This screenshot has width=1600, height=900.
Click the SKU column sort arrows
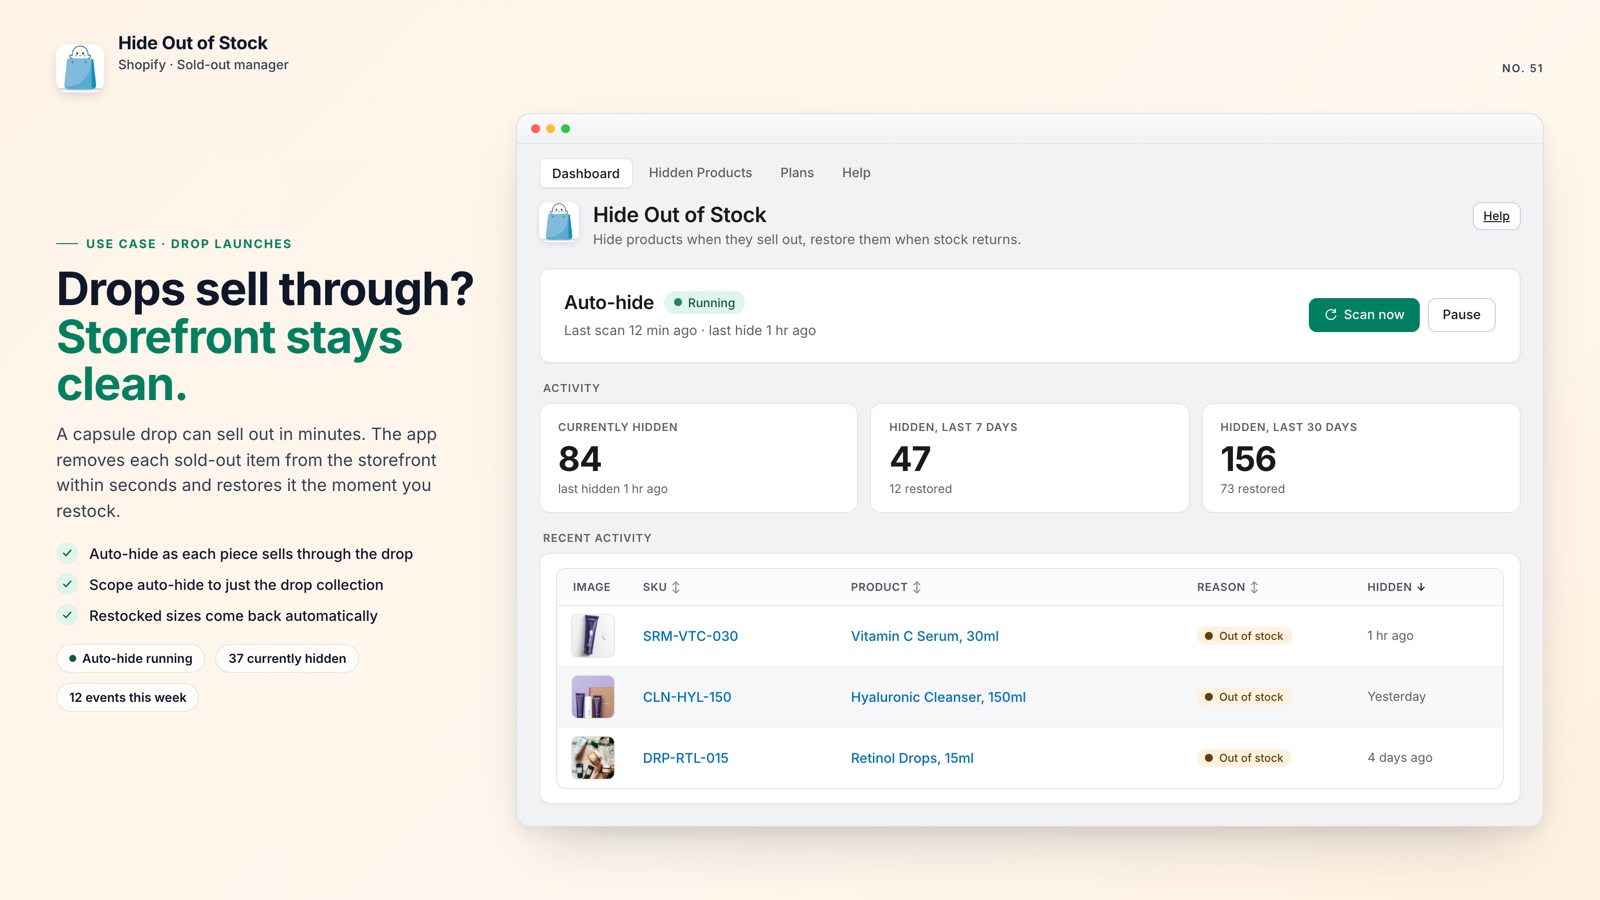point(676,587)
